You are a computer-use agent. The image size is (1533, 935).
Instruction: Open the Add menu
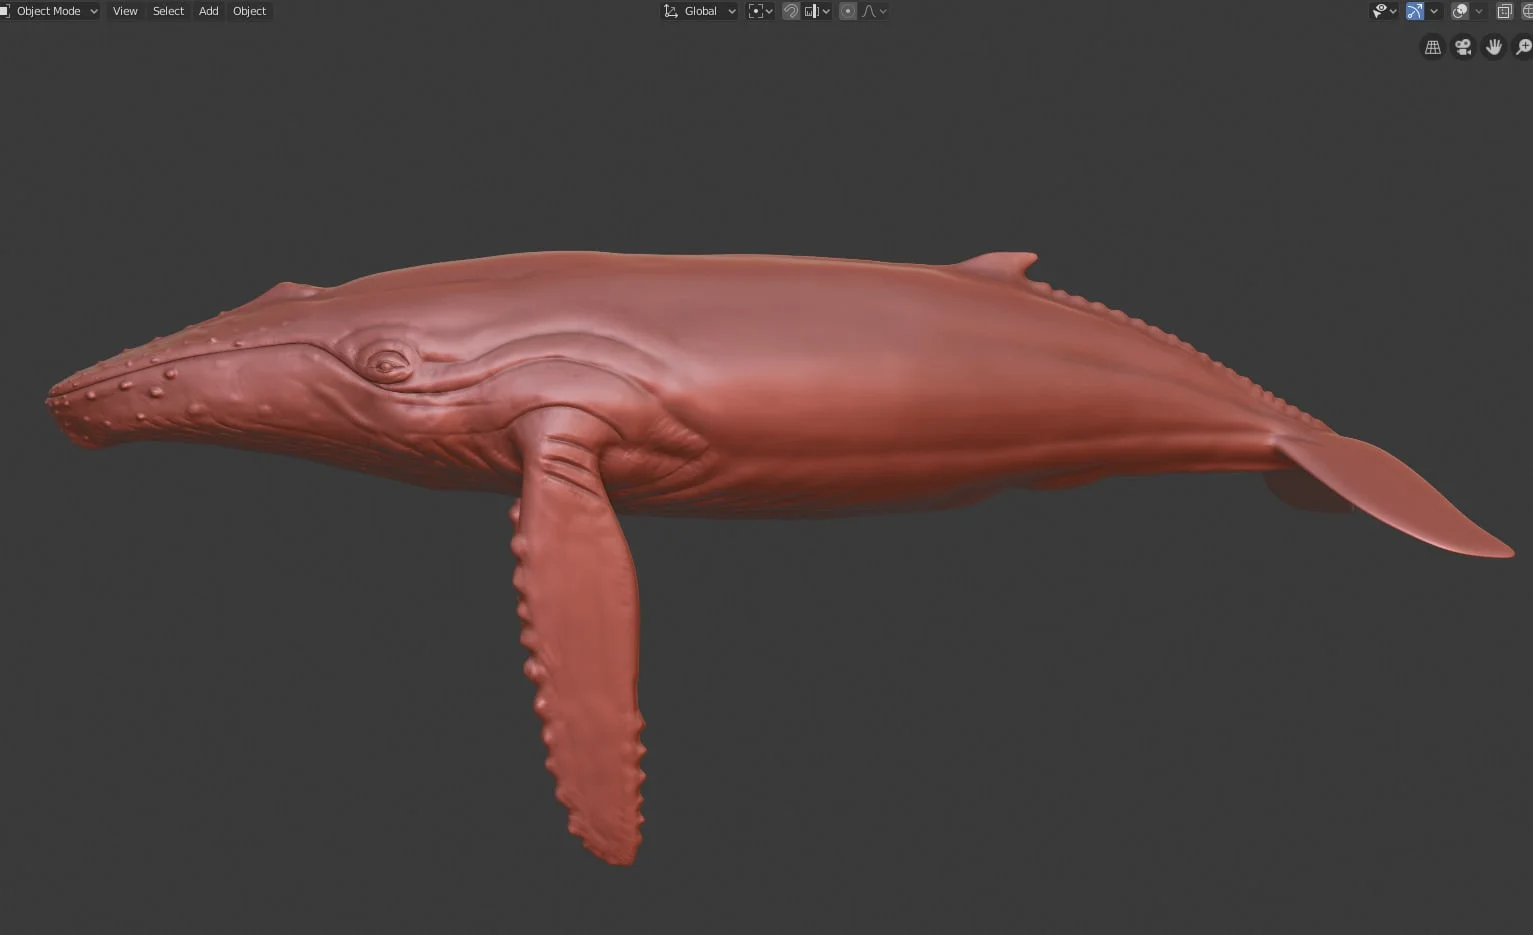pos(208,11)
